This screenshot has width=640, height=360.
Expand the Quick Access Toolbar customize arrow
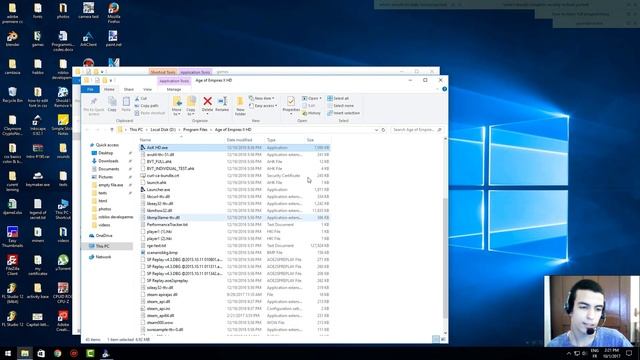[x=111, y=80]
